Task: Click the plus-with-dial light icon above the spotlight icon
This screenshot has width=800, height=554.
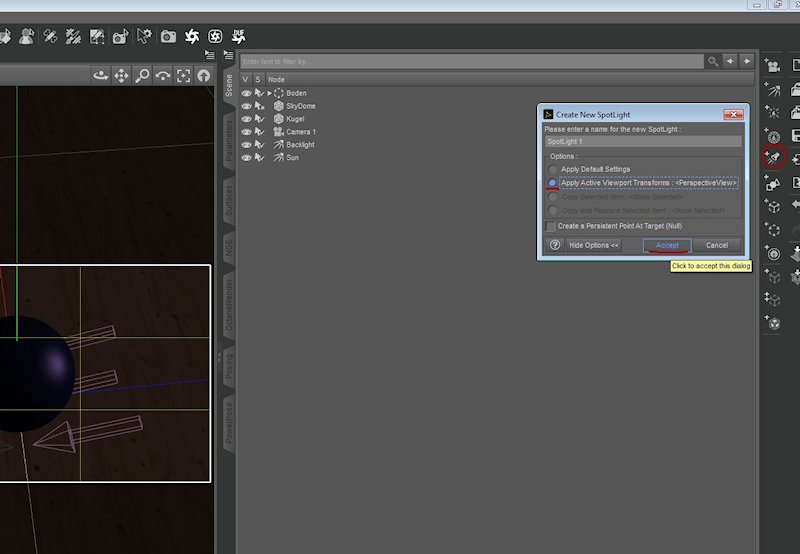Action: tap(772, 135)
